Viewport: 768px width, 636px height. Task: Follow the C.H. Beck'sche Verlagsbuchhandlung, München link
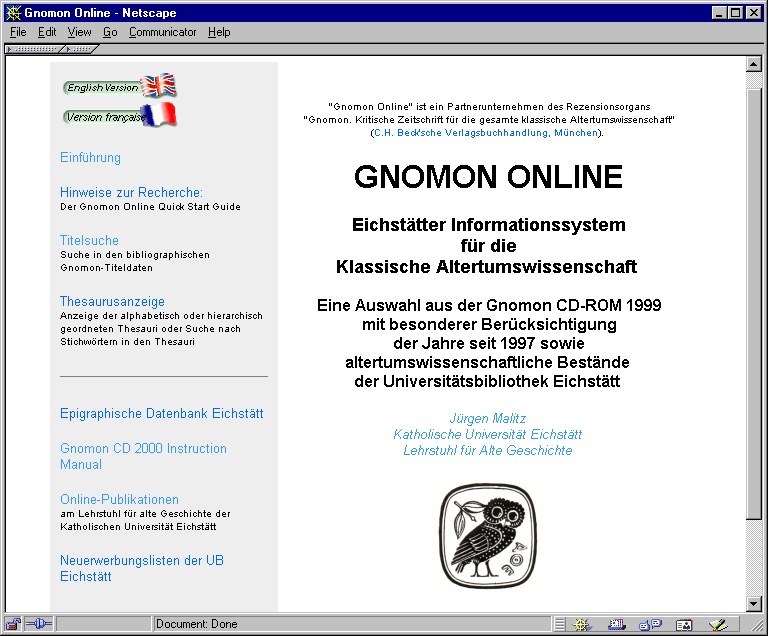[x=486, y=133]
